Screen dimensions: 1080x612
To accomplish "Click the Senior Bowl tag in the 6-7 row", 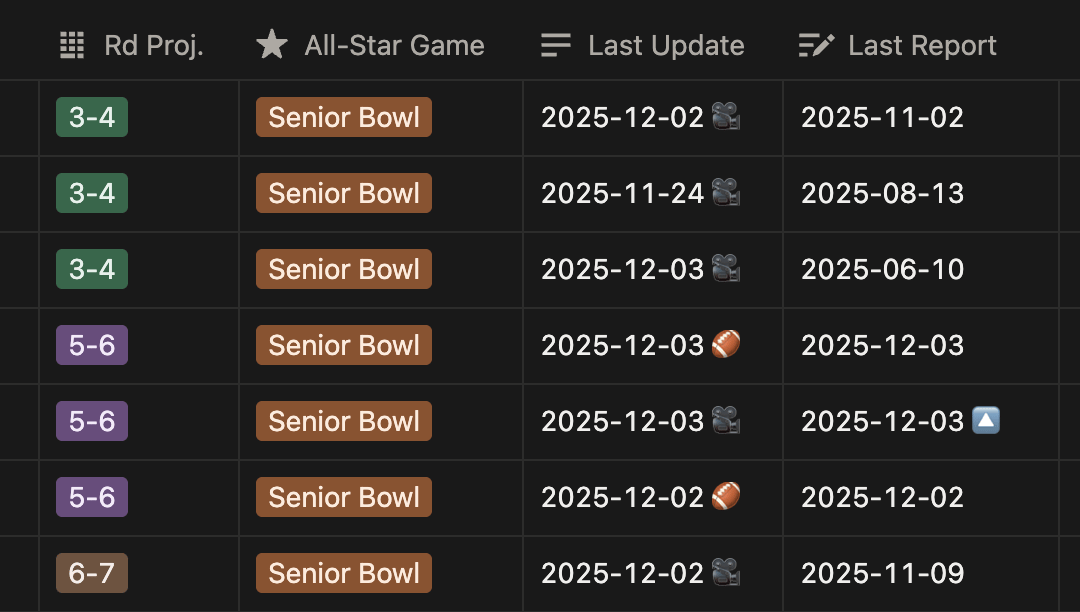I will [344, 573].
